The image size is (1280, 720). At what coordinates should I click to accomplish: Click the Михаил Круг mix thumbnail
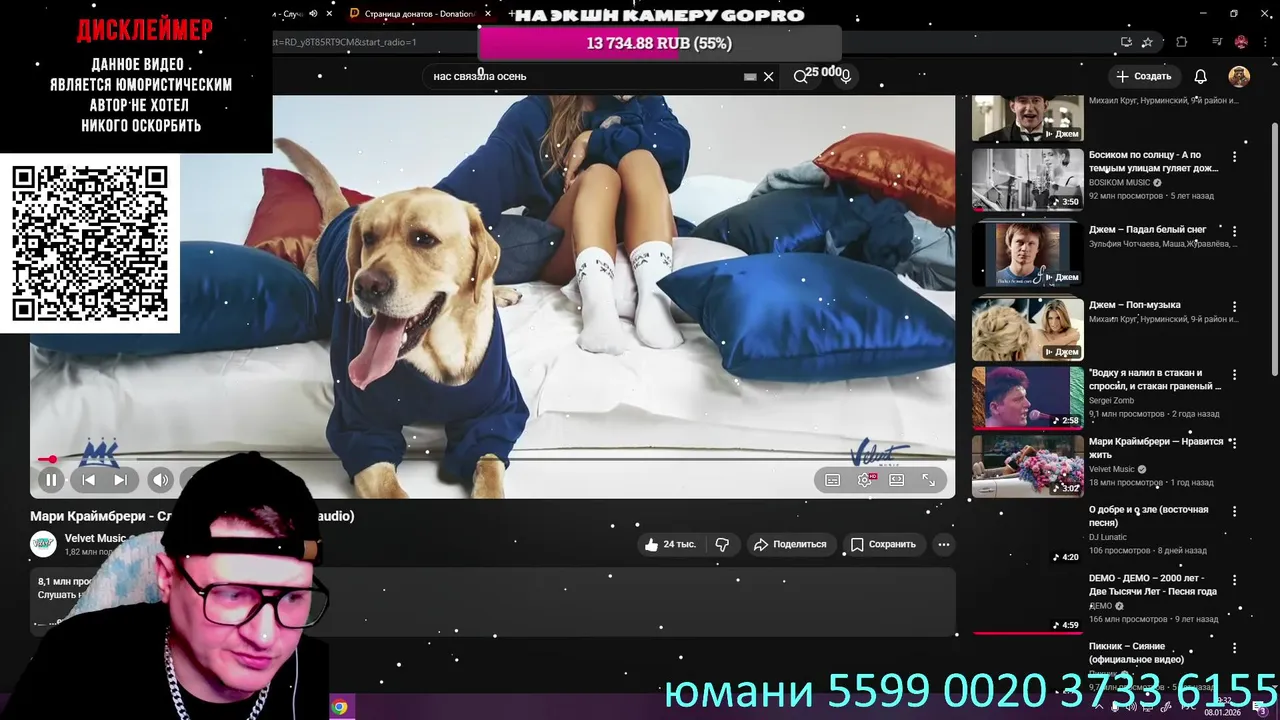1028,119
